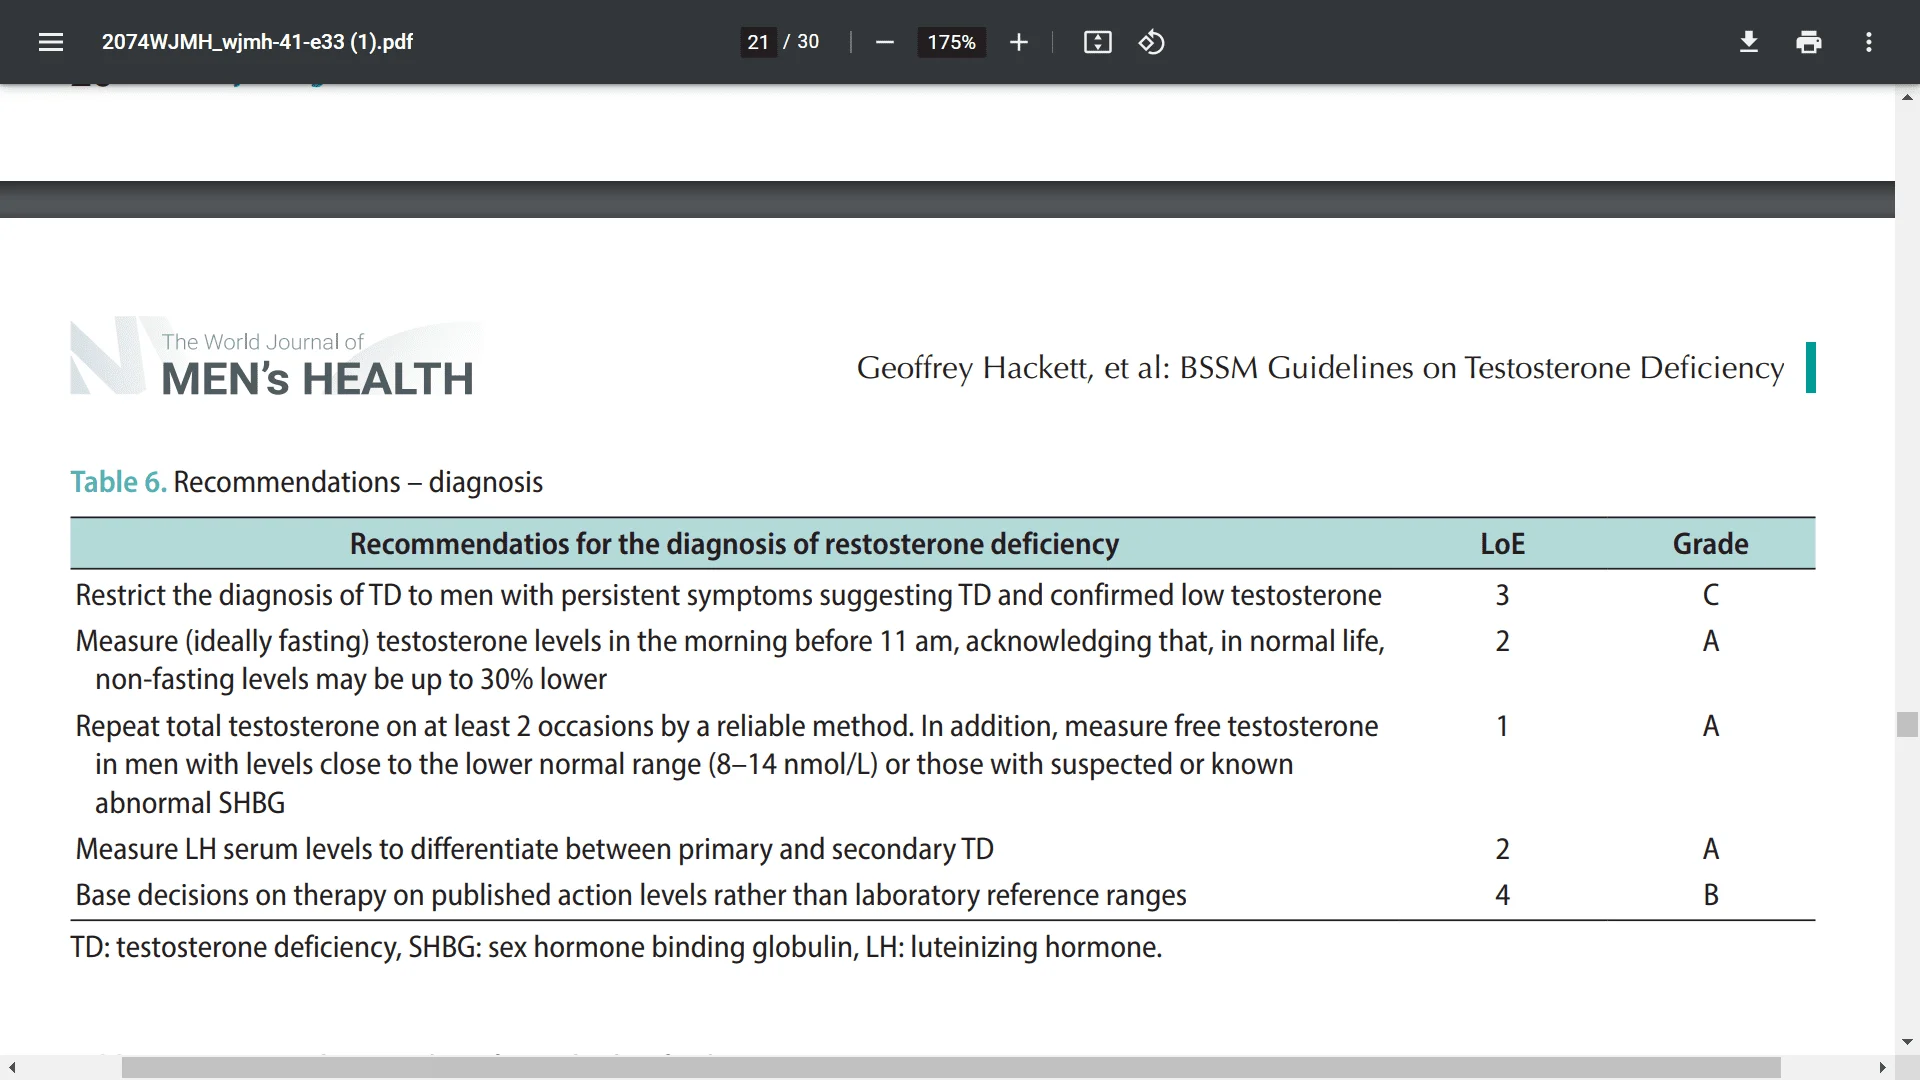1920x1080 pixels.
Task: Zoom in with the plus icon
Action: click(x=1018, y=42)
